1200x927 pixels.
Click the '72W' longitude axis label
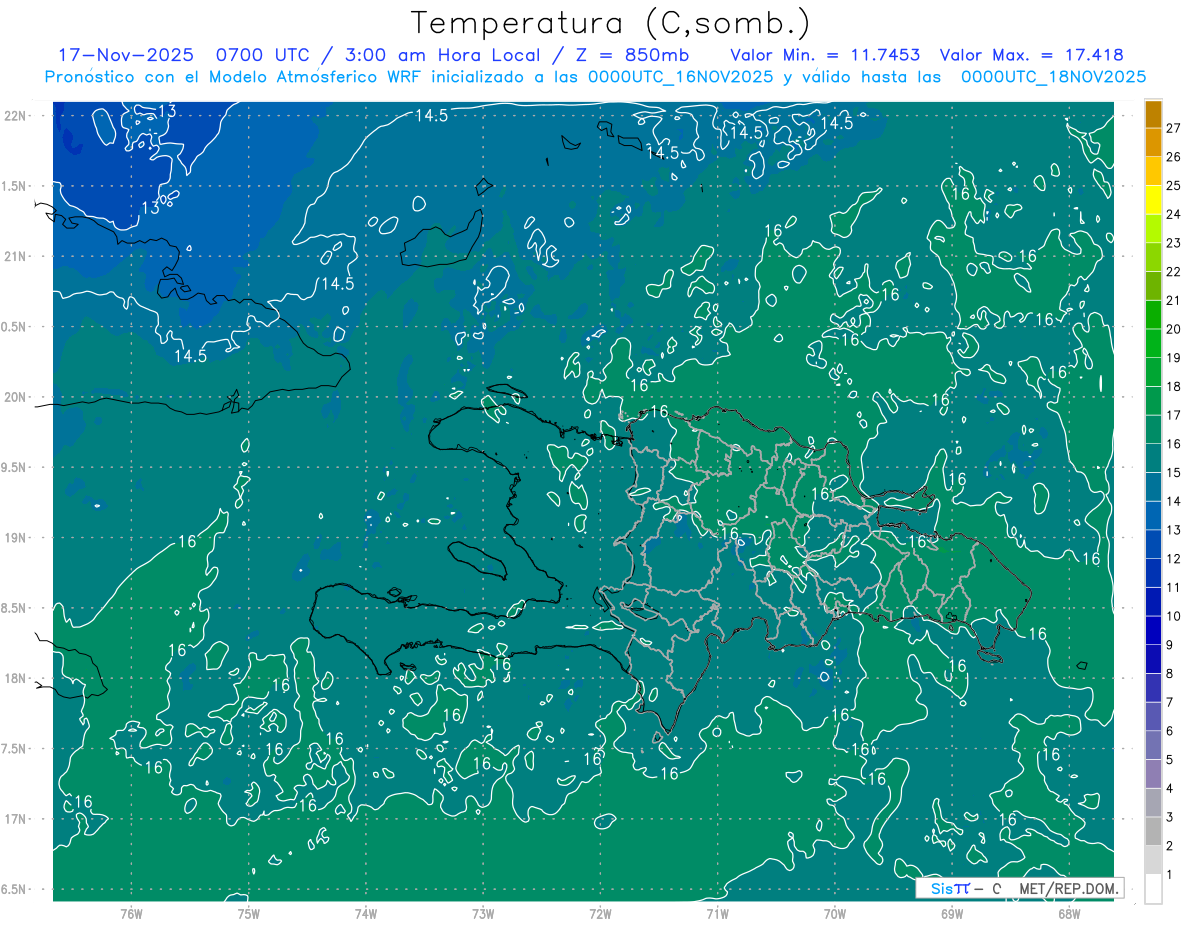coord(600,913)
